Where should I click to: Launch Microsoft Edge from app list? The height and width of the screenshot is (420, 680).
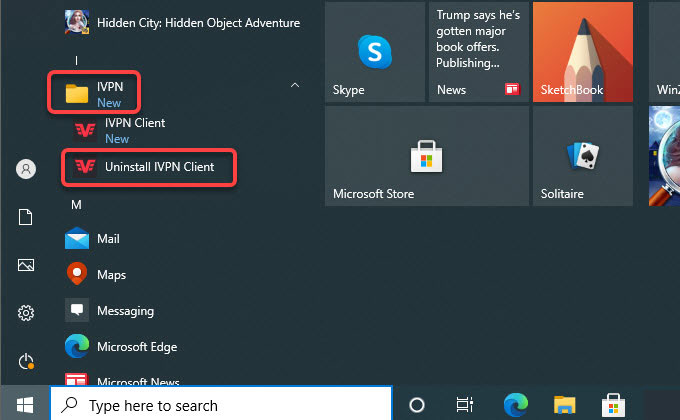click(121, 346)
